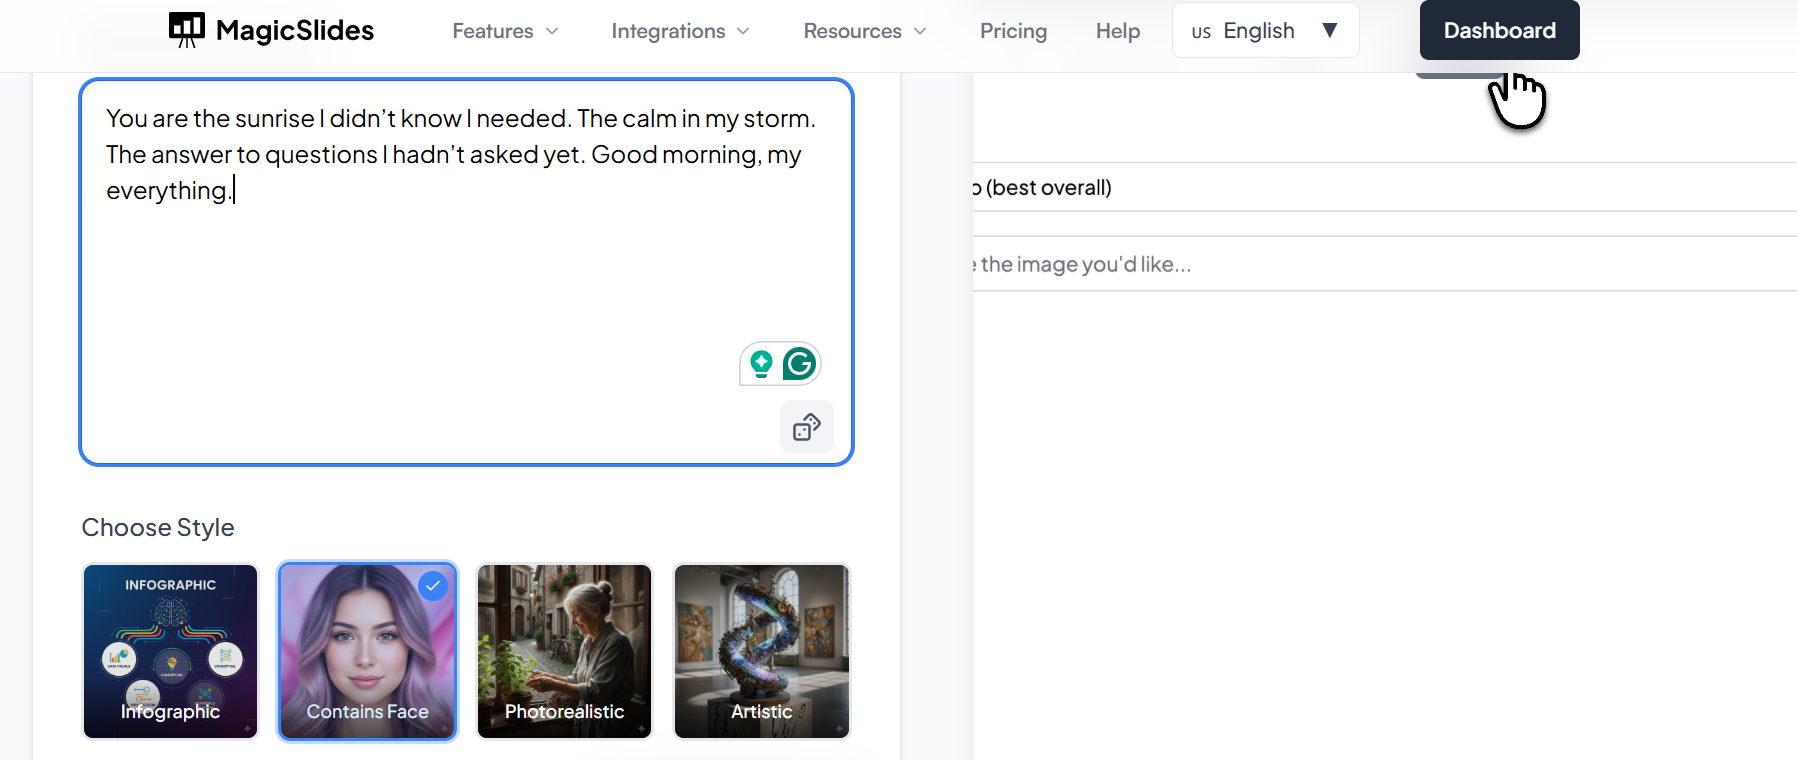Click the green Grammarly G icon
1797x760 pixels.
[x=799, y=364]
